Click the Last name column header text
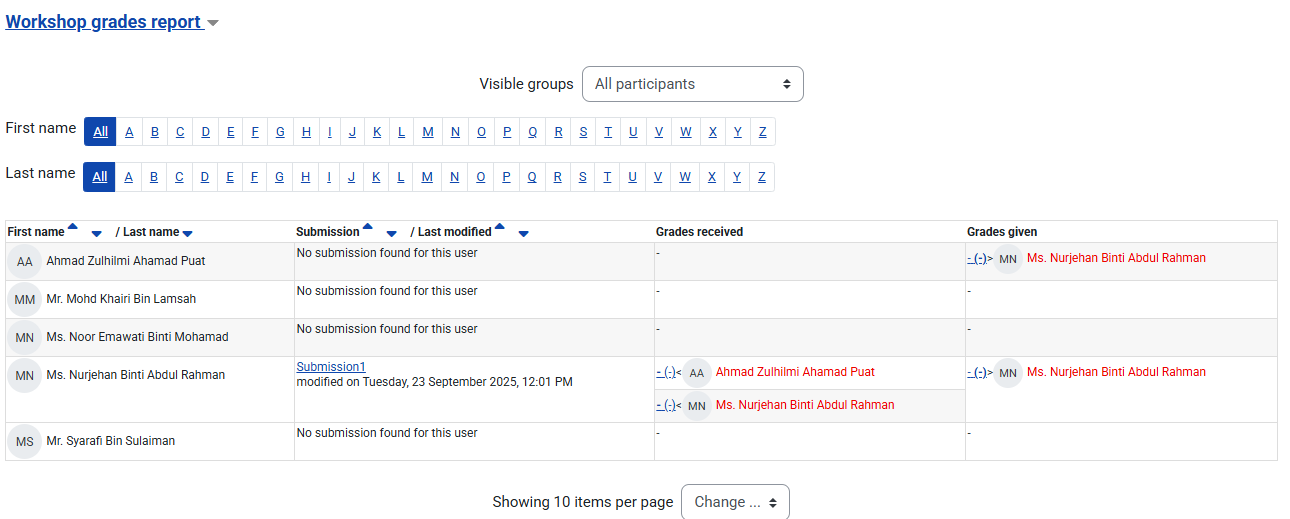Viewport: 1290px width, 519px height. pos(151,232)
